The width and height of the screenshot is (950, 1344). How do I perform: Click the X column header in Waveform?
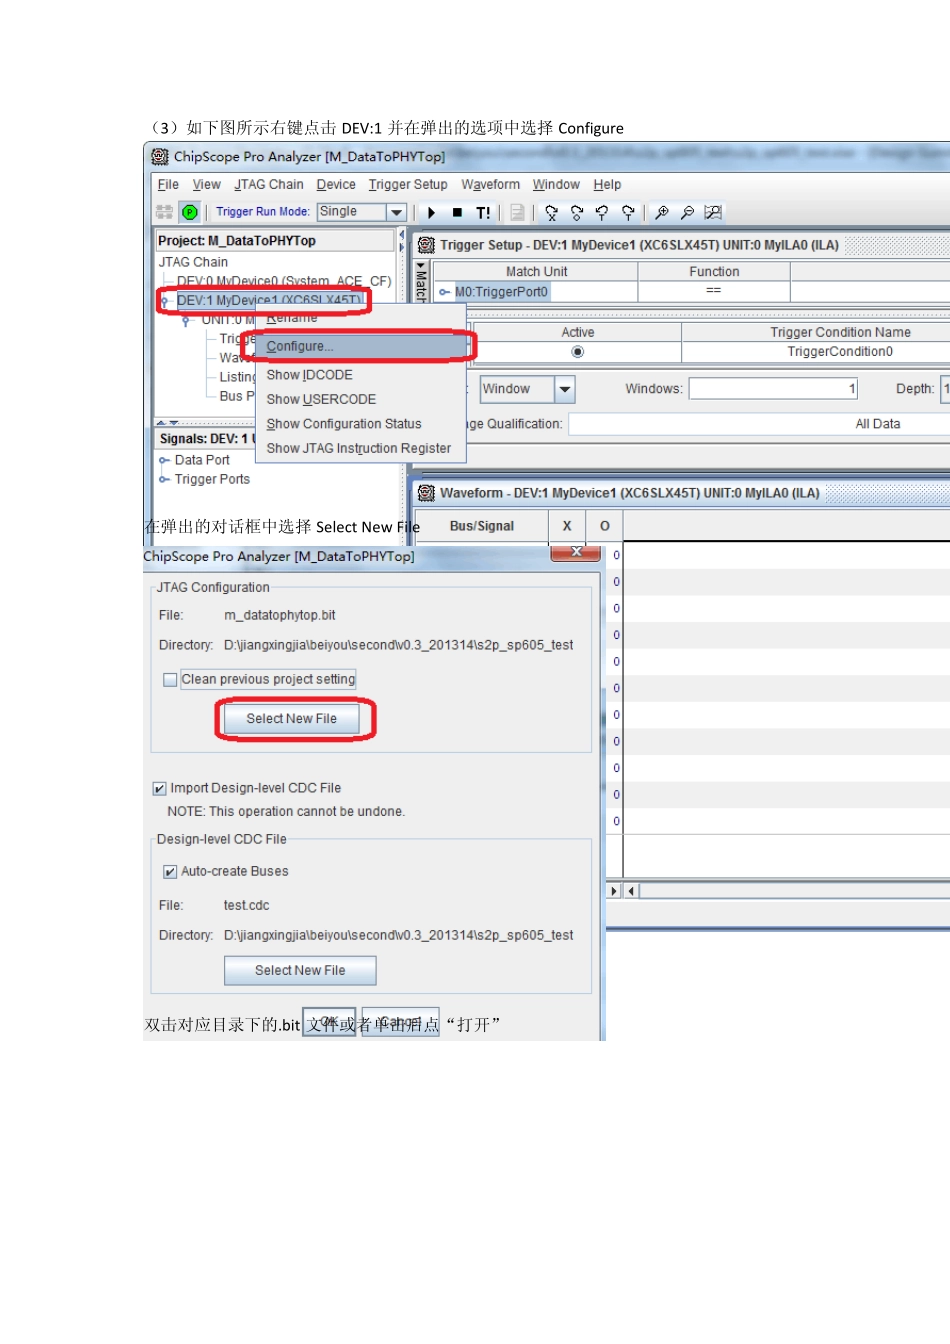point(567,526)
